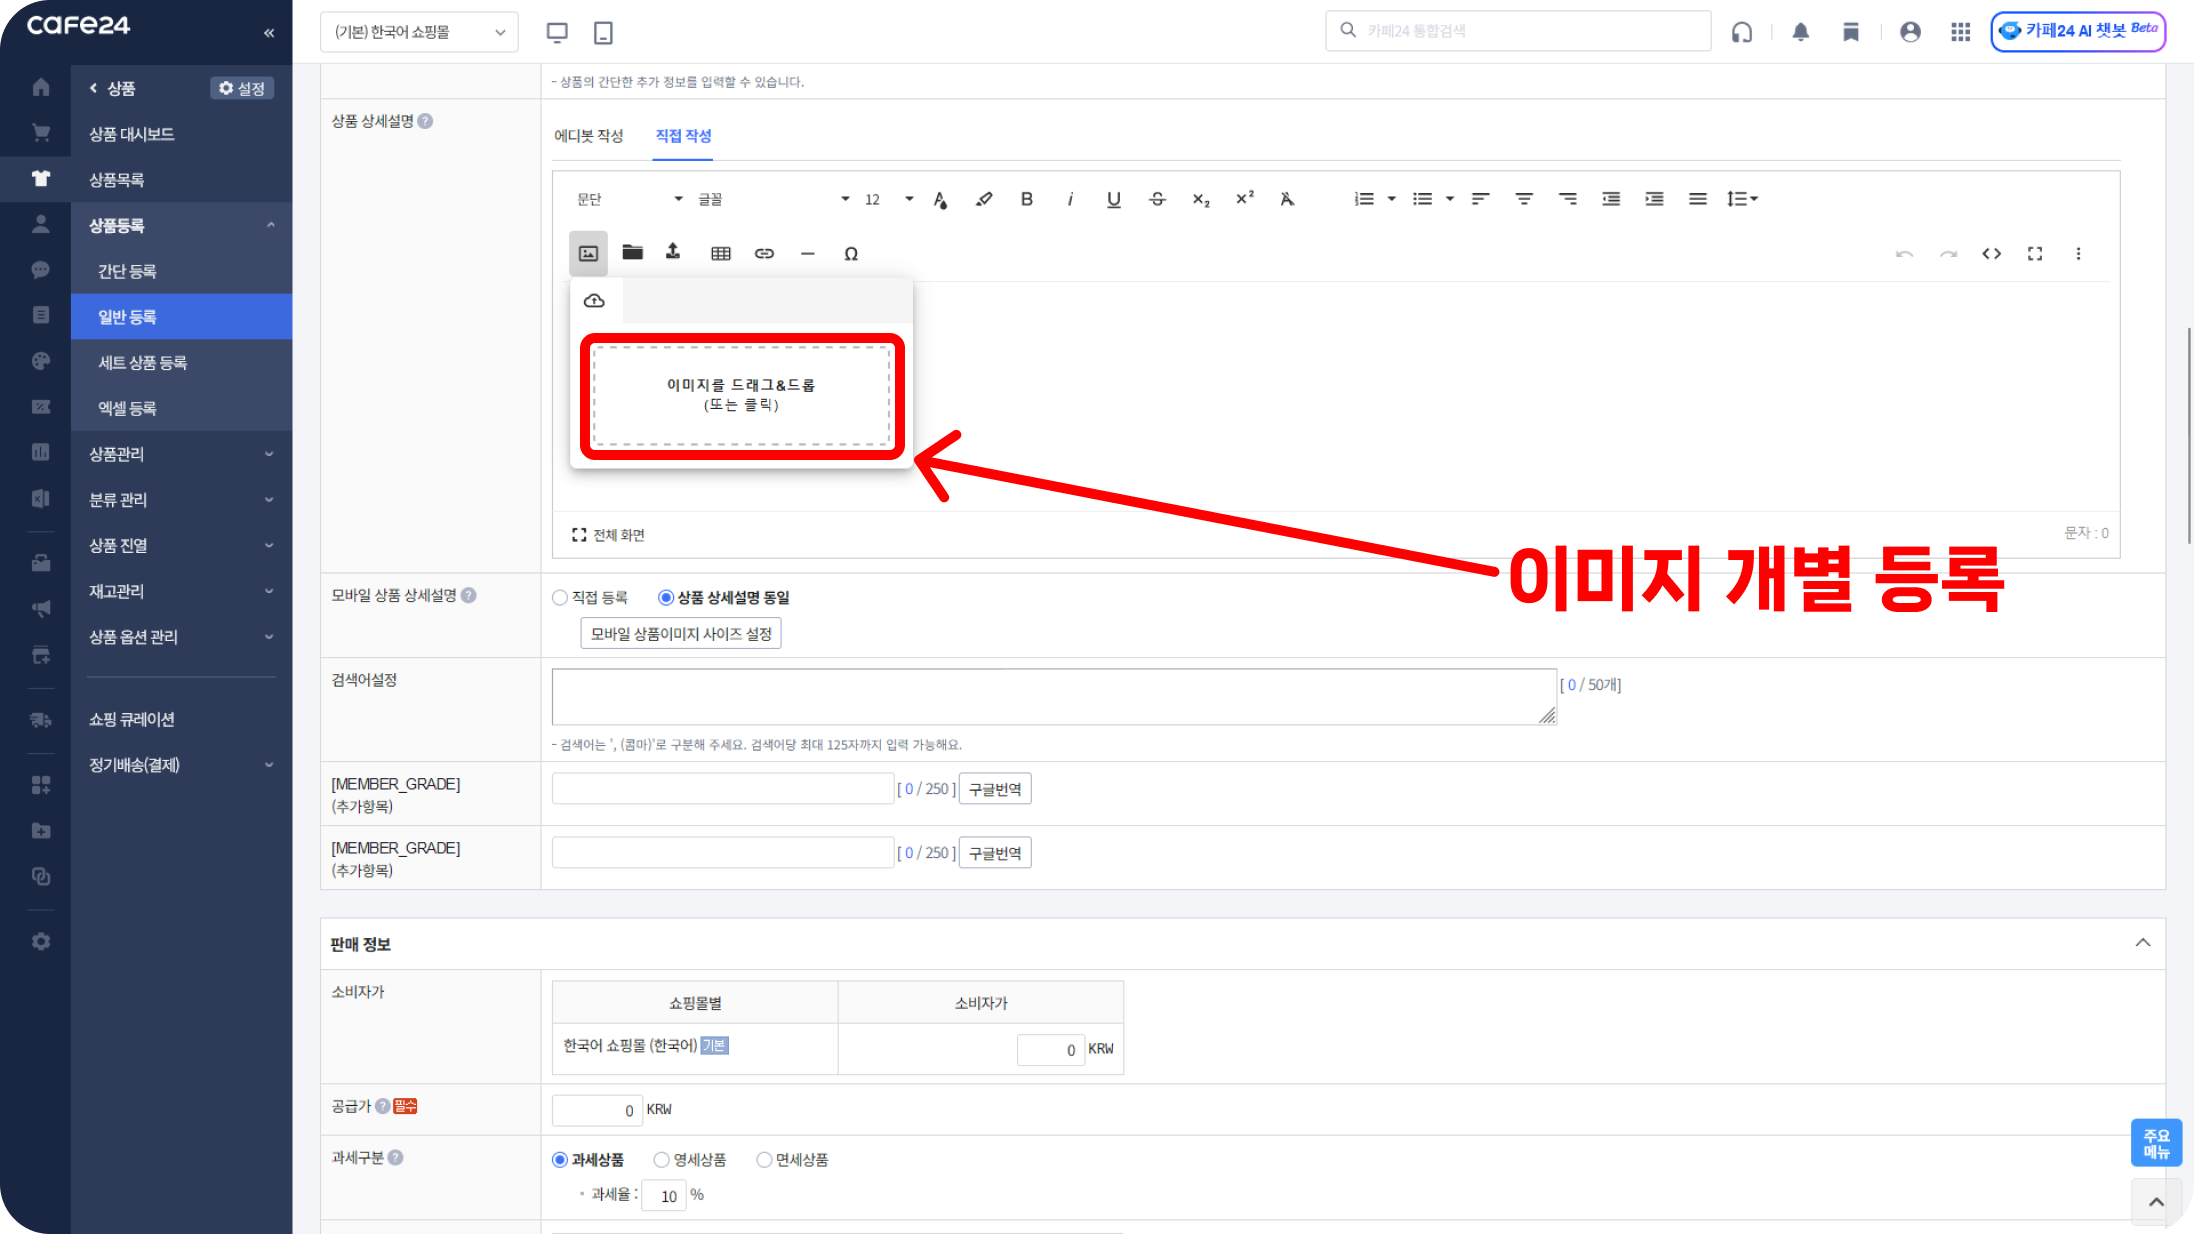Open the 카페24 AI 챗봇 button
2194x1234 pixels.
[x=2078, y=31]
